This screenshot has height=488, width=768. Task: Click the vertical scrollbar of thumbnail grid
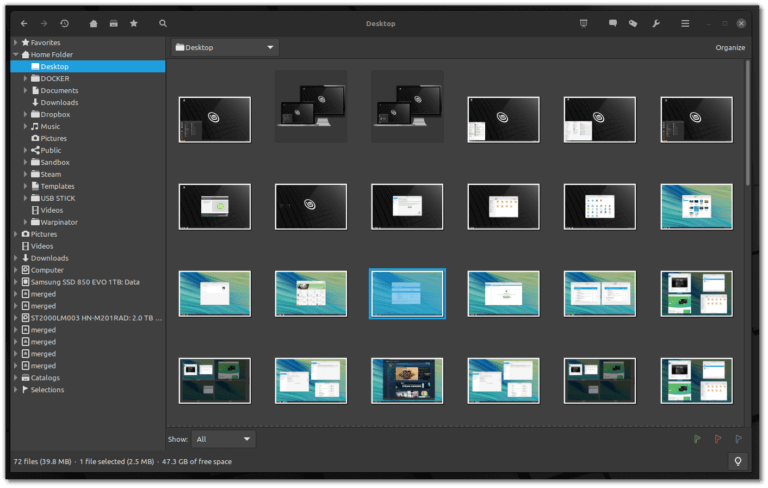pyautogui.click(x=747, y=122)
